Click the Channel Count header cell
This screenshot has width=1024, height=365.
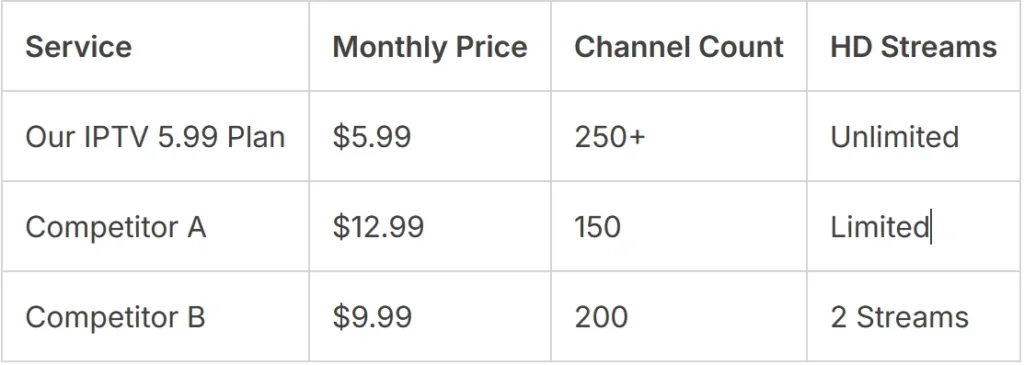pyautogui.click(x=679, y=46)
